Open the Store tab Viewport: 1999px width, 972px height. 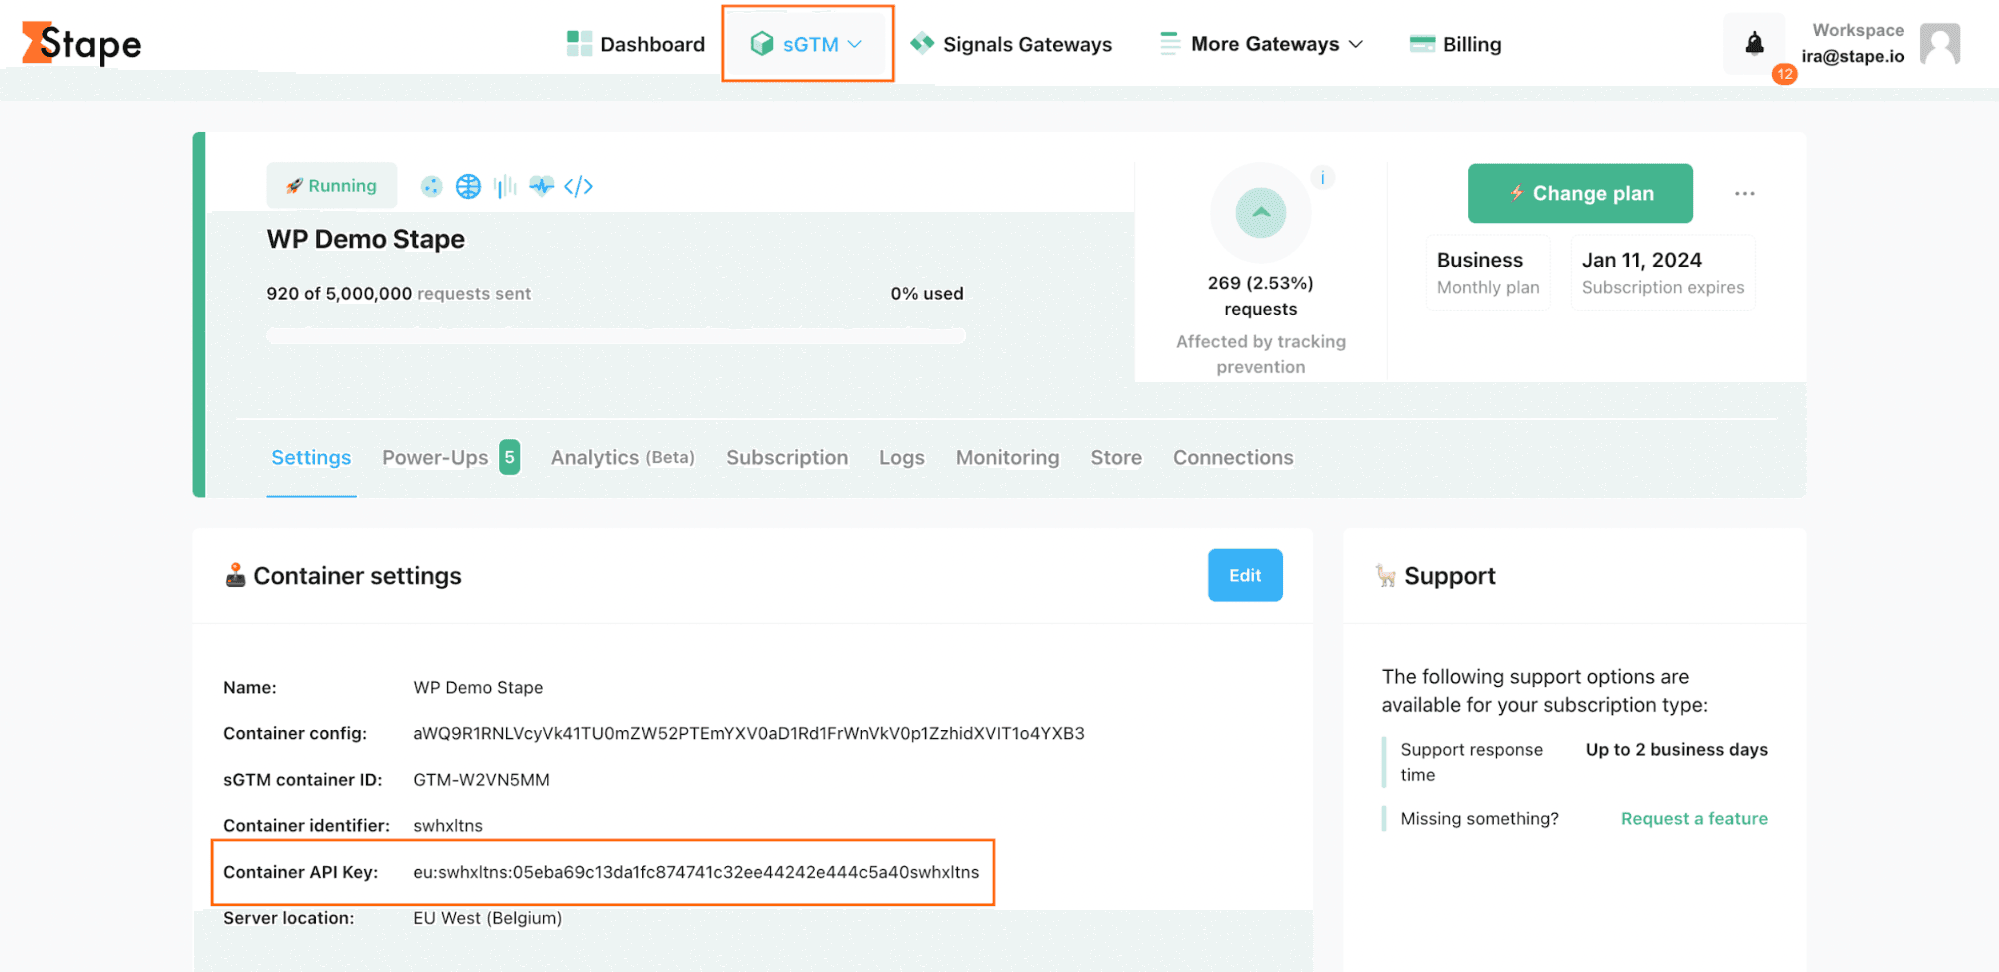pyautogui.click(x=1116, y=458)
